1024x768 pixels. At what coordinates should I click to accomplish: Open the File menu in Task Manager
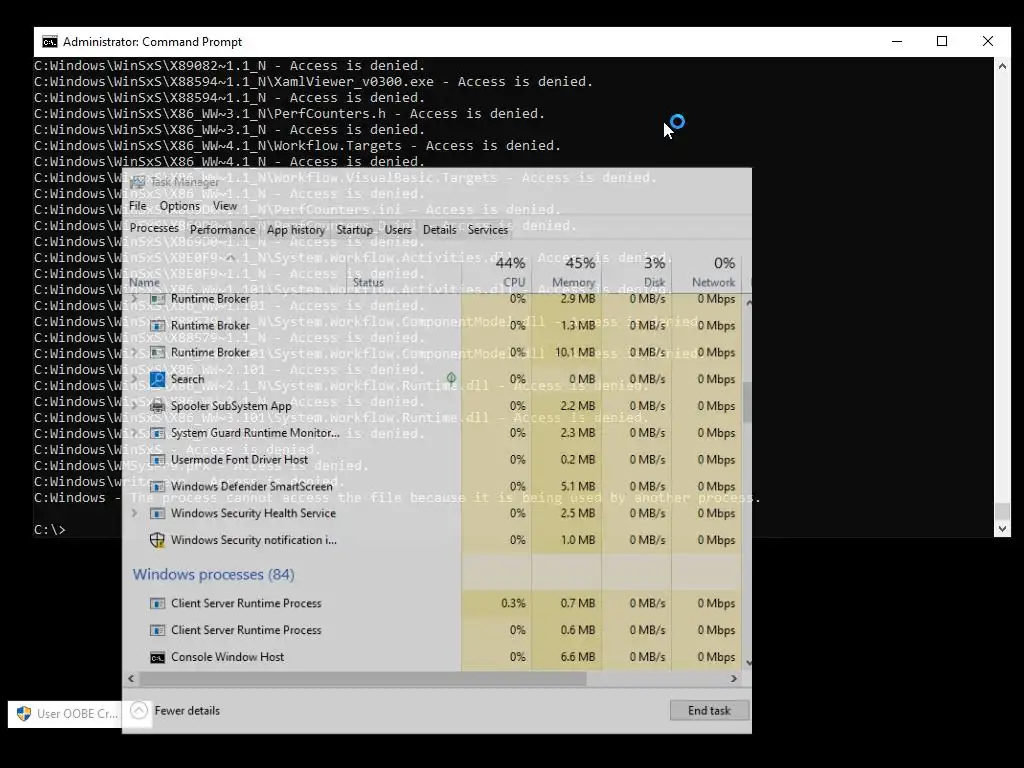coord(138,206)
